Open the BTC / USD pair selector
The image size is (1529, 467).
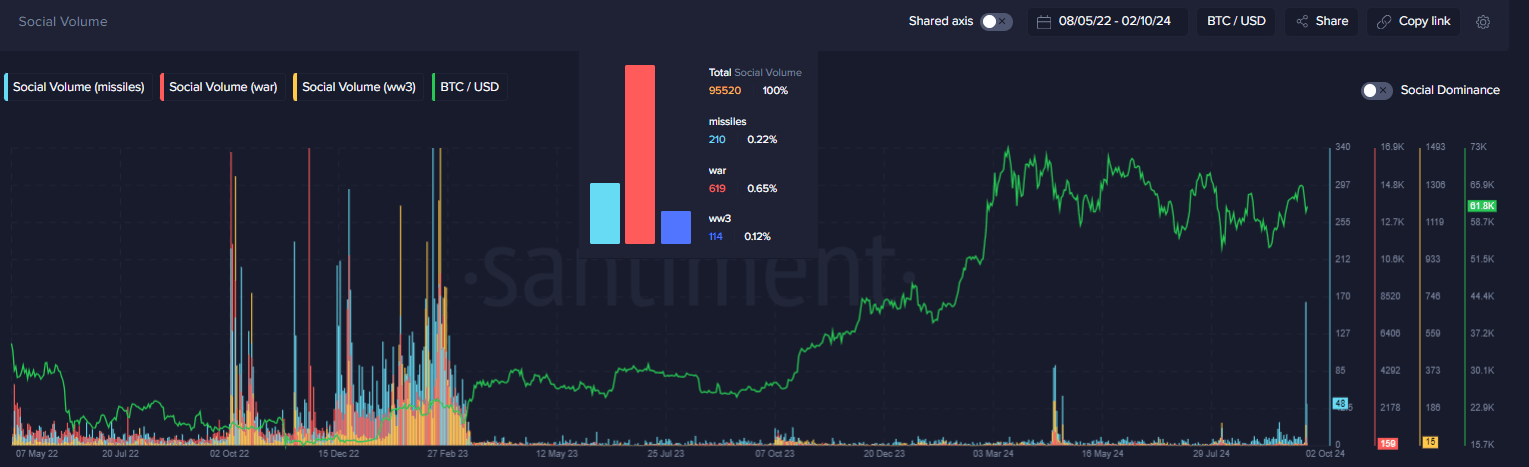click(x=1235, y=21)
